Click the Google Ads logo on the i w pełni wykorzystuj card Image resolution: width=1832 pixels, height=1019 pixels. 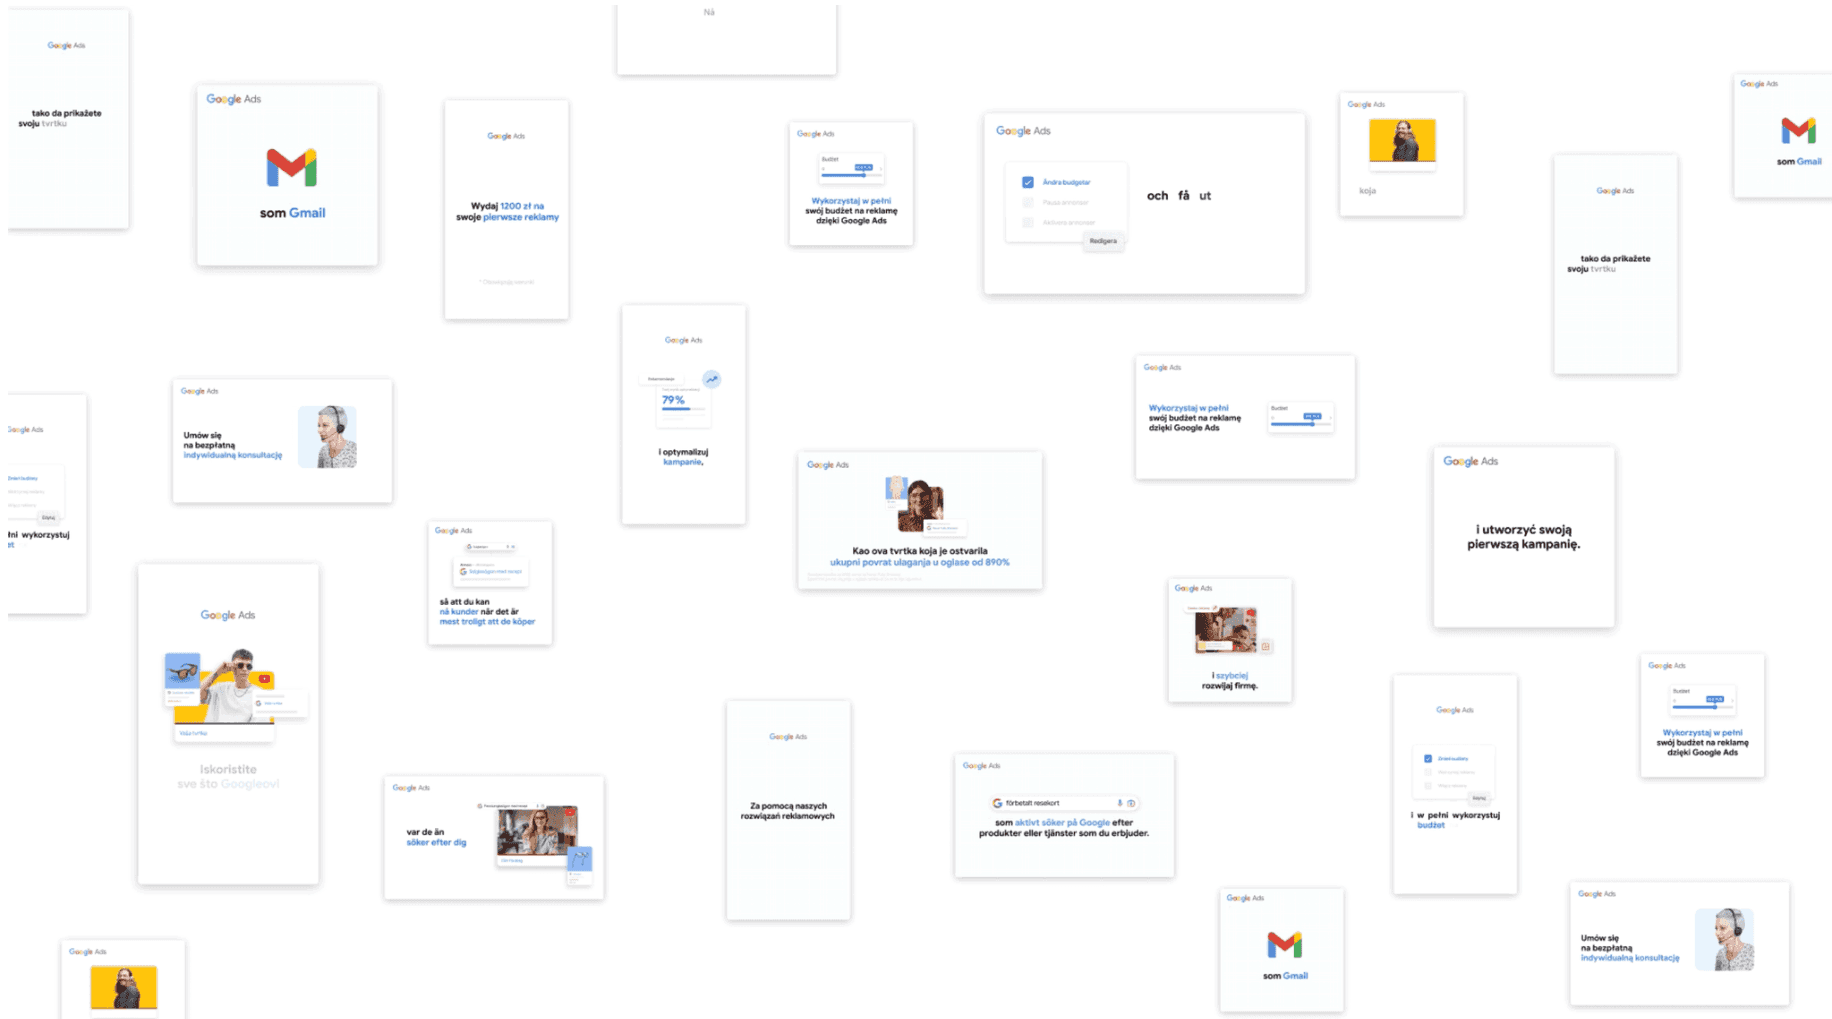point(1455,710)
